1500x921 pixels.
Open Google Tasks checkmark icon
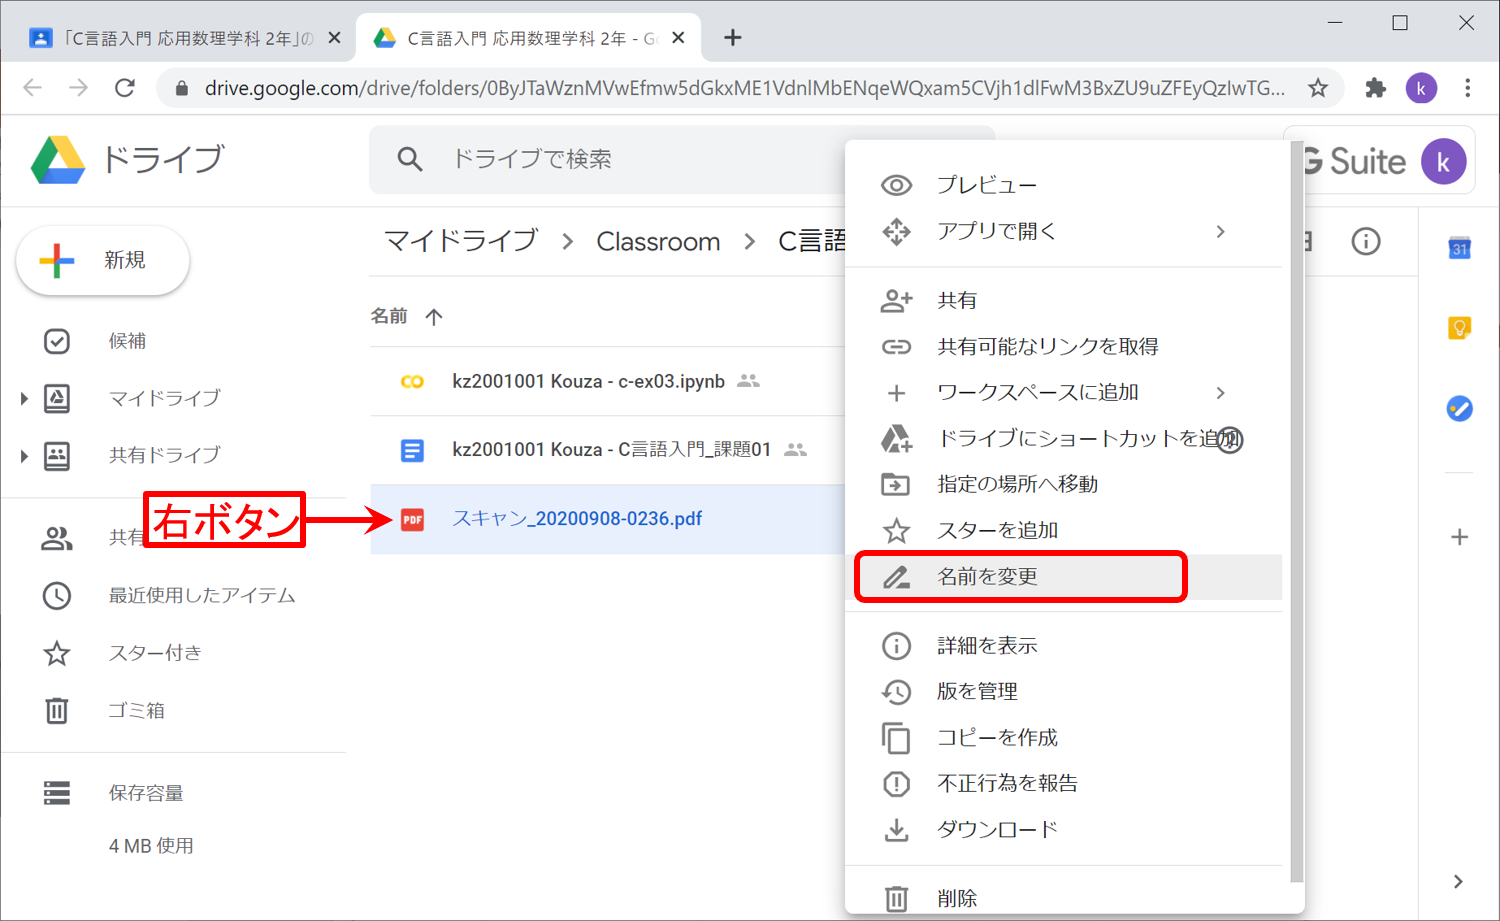coord(1459,408)
